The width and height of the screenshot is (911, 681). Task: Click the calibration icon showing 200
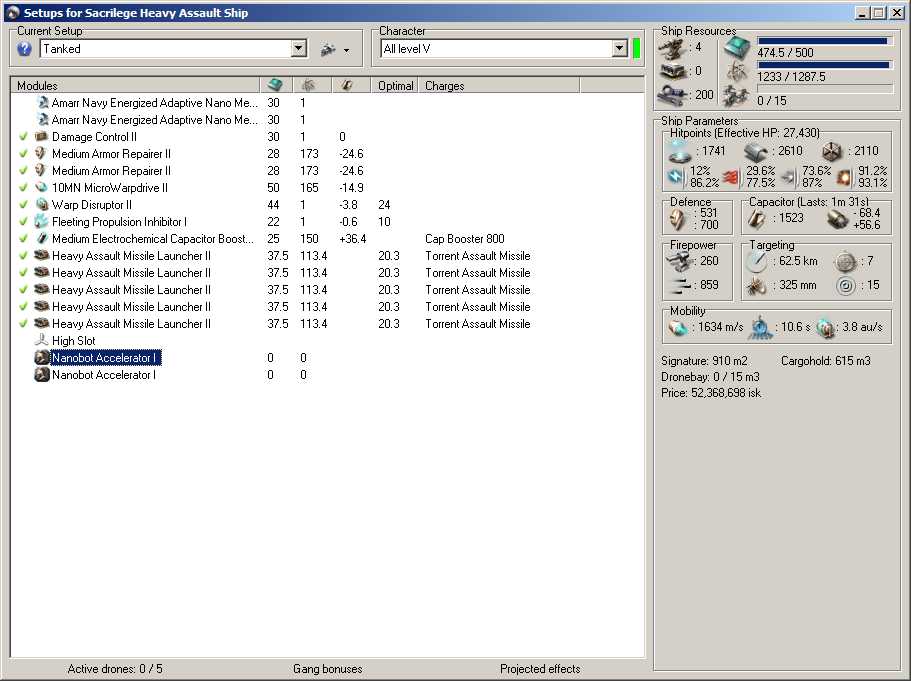tap(673, 94)
